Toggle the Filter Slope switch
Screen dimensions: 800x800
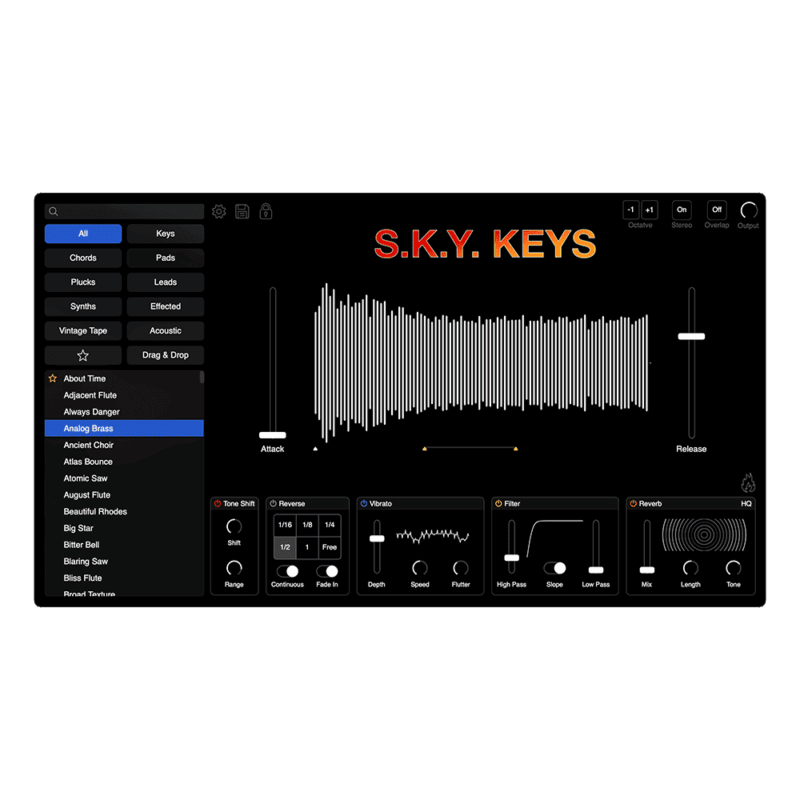coord(555,568)
